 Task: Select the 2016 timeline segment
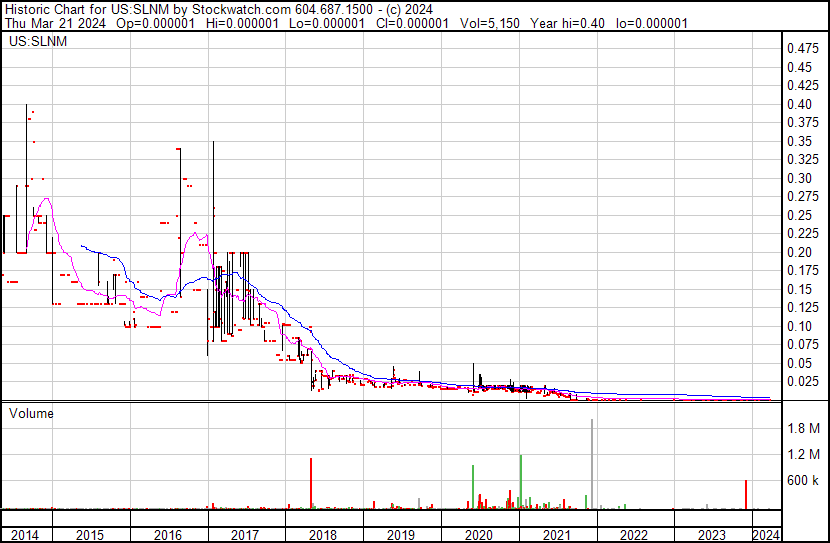click(x=168, y=535)
